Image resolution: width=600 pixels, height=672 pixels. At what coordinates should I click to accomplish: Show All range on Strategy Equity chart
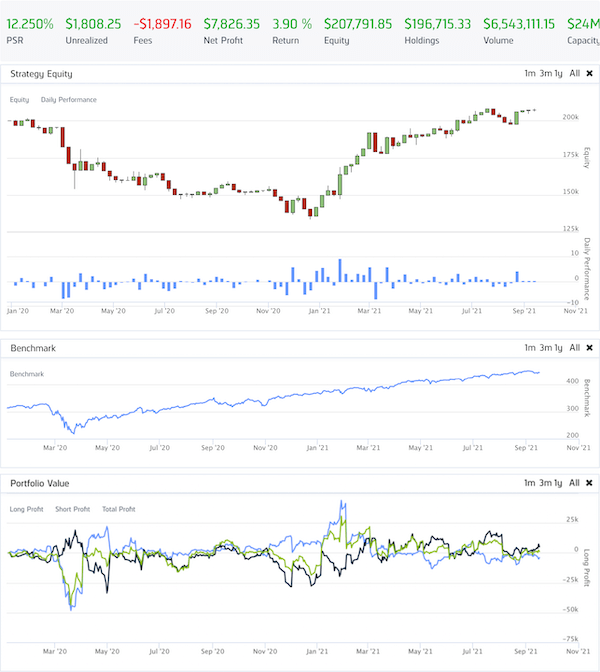pyautogui.click(x=574, y=73)
